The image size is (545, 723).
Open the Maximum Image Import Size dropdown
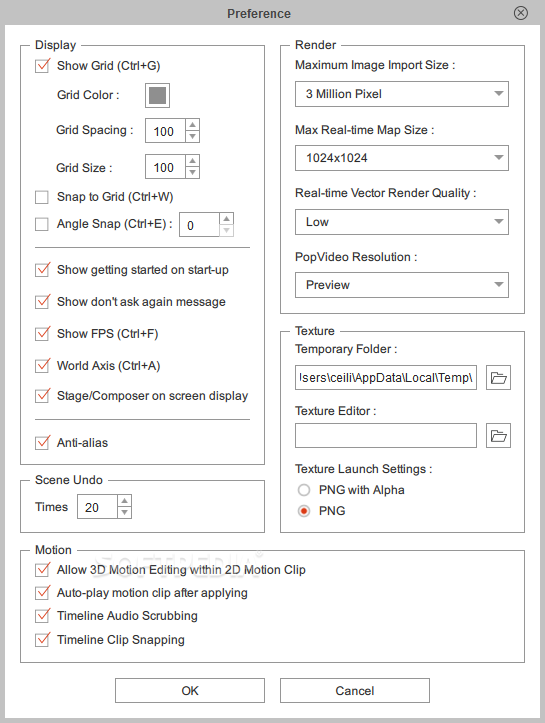coord(402,94)
